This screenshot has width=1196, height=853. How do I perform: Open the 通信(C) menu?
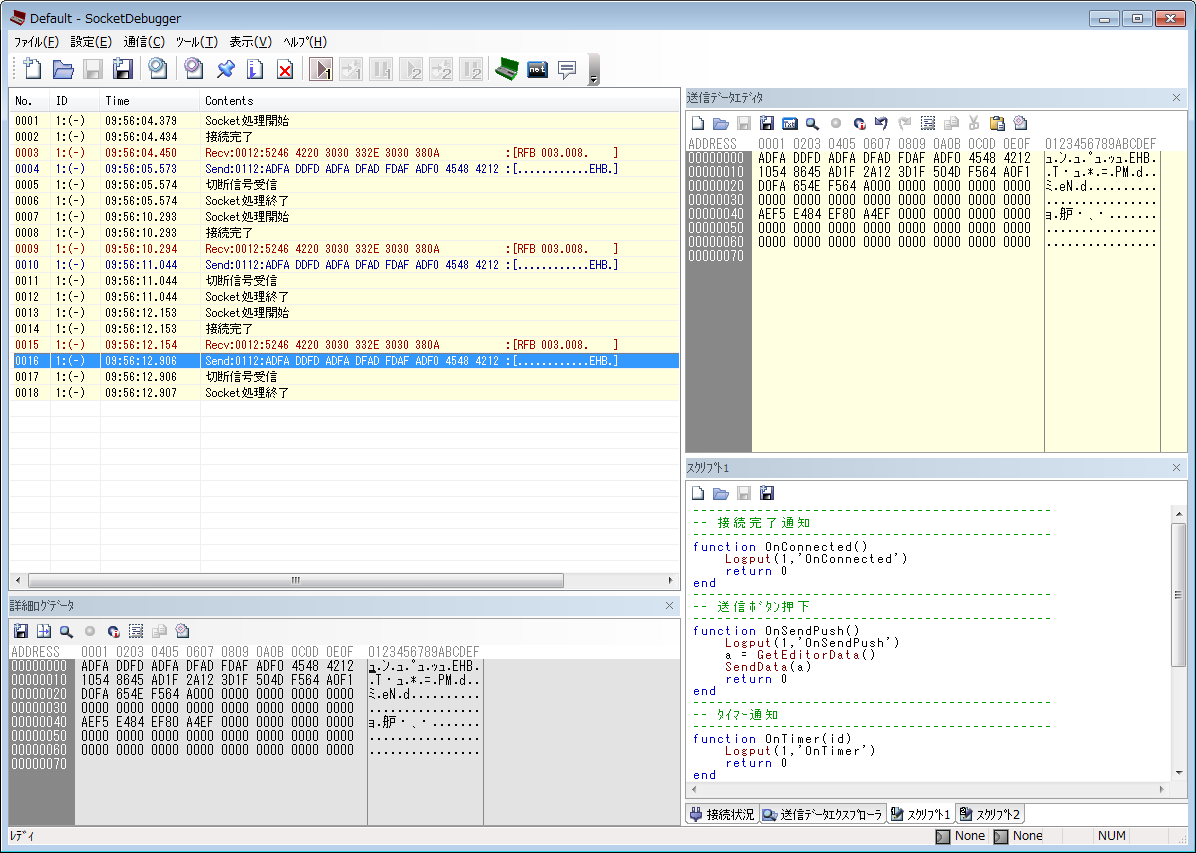[x=144, y=42]
